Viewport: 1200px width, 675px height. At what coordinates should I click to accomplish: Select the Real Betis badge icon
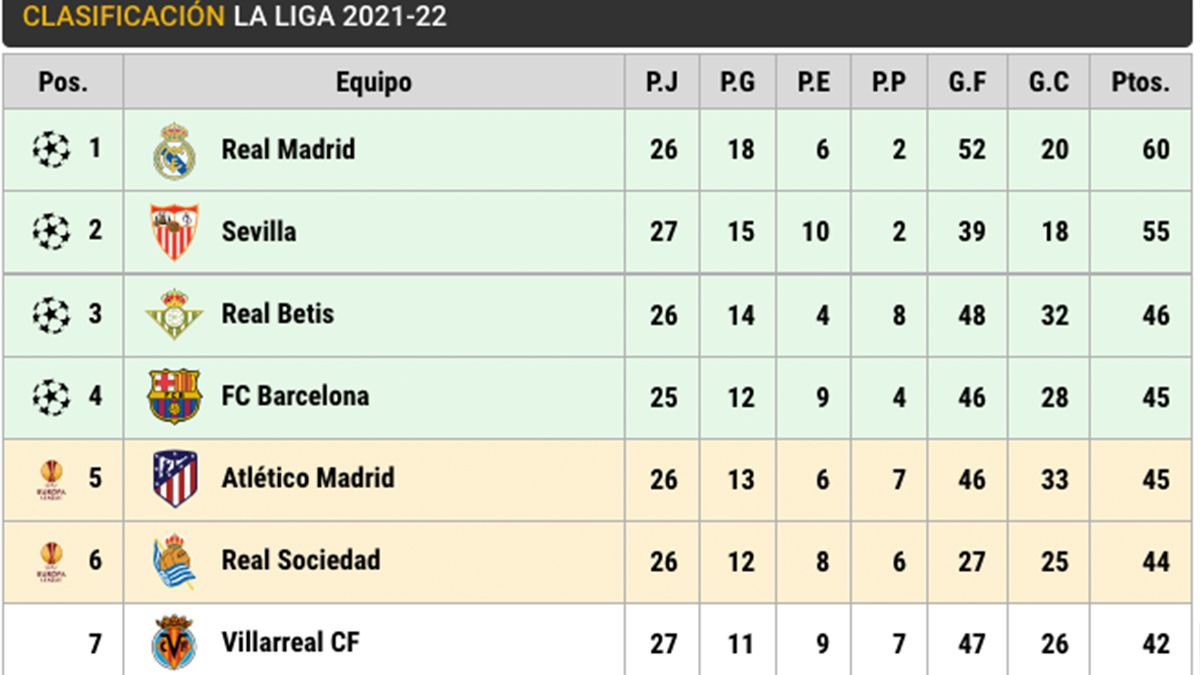[x=174, y=315]
